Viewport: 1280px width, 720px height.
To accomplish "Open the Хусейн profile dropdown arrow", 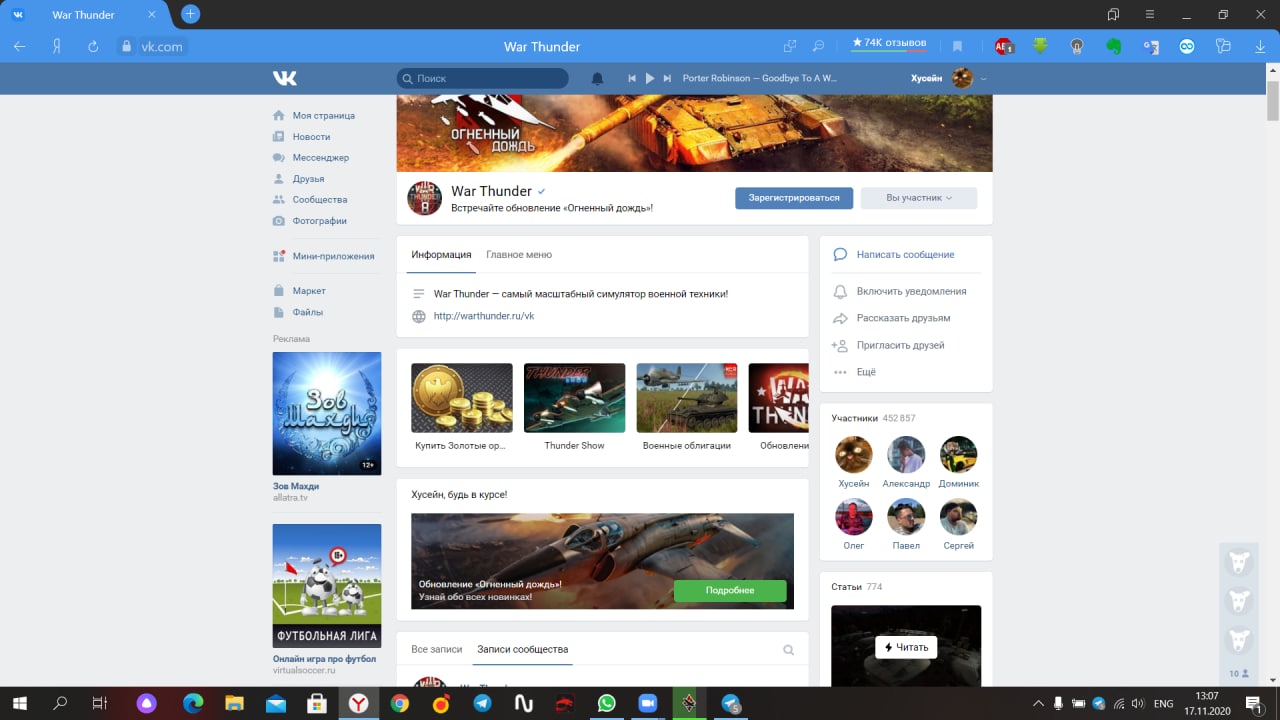I will [983, 78].
